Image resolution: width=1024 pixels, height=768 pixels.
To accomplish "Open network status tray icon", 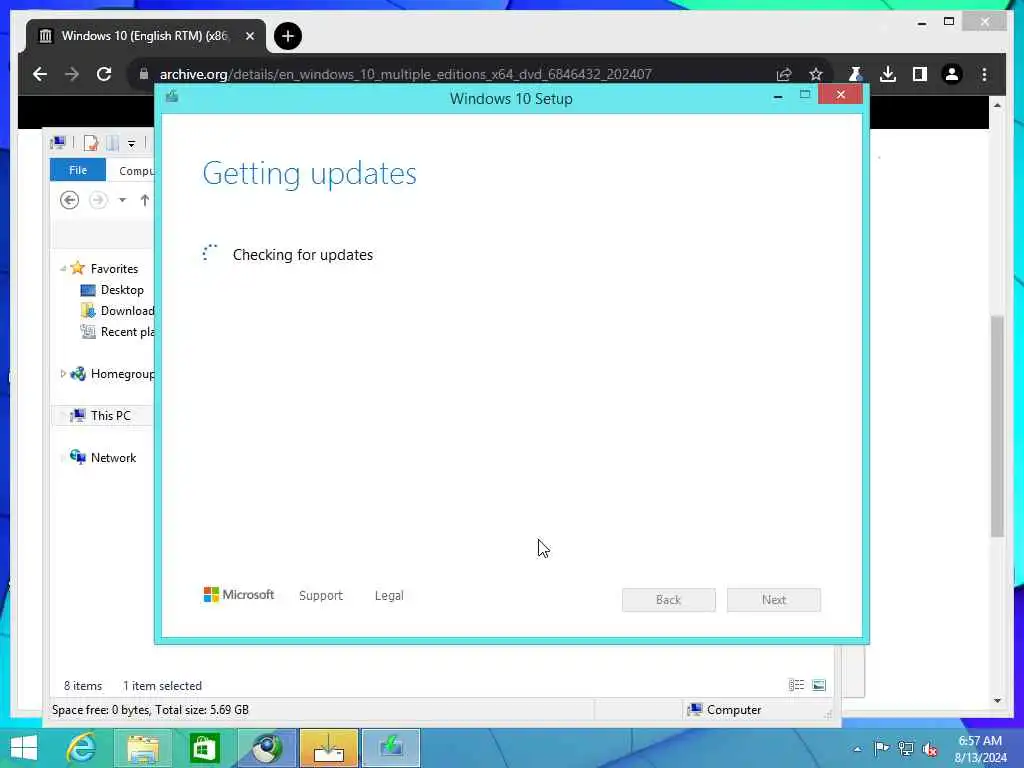I will point(906,748).
